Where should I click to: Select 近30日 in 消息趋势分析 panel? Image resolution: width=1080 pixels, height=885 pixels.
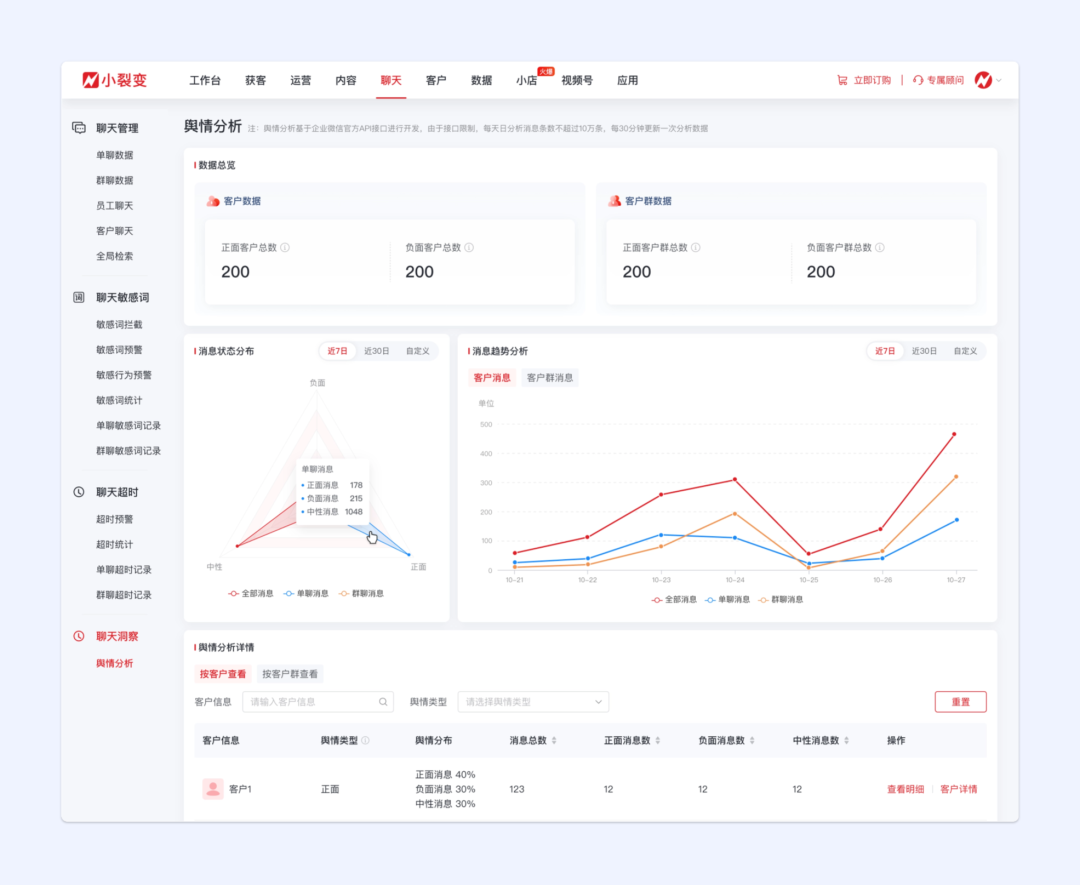pyautogui.click(x=923, y=351)
